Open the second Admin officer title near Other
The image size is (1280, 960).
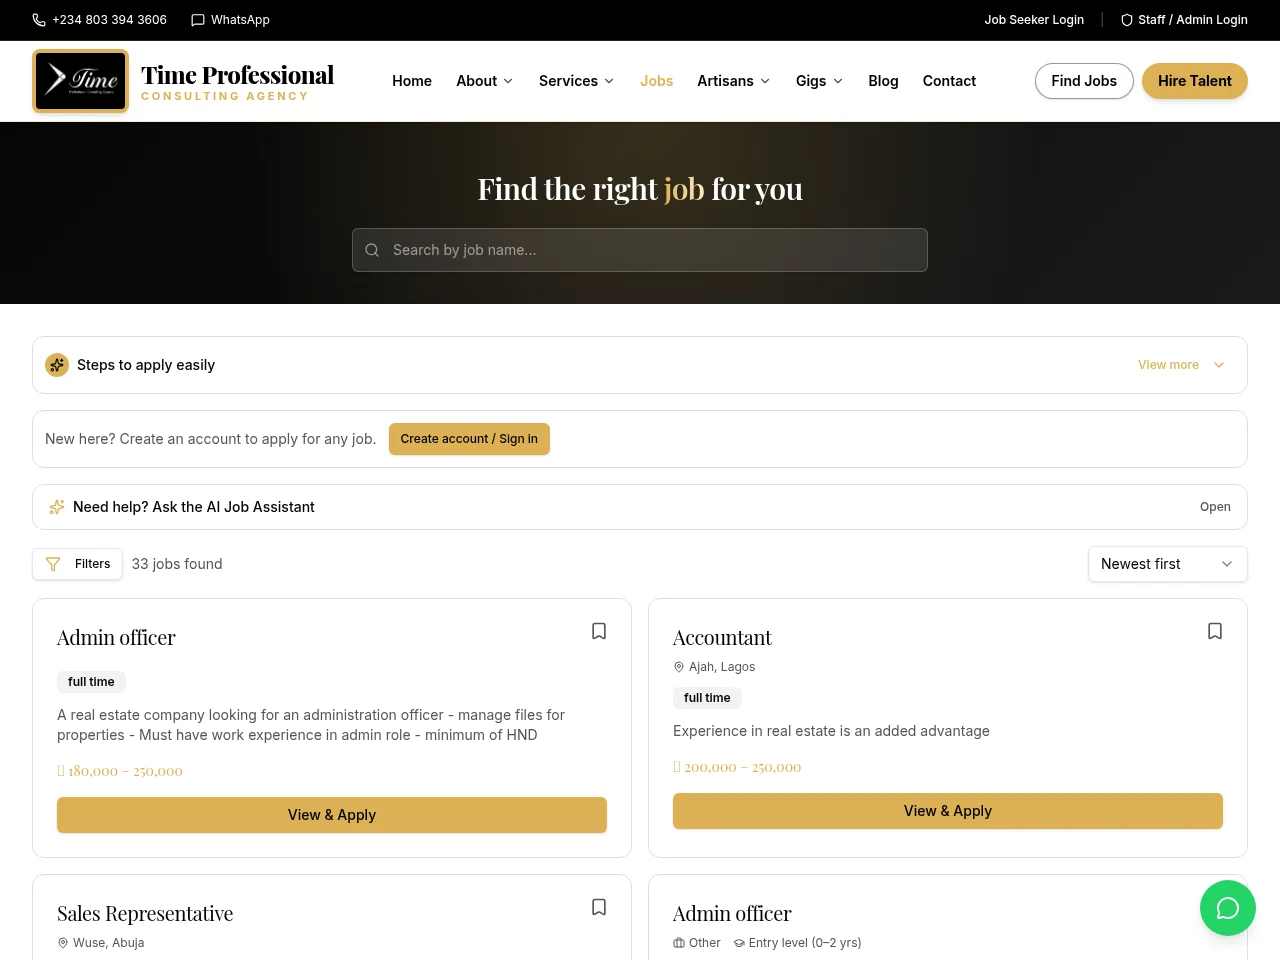coord(732,914)
